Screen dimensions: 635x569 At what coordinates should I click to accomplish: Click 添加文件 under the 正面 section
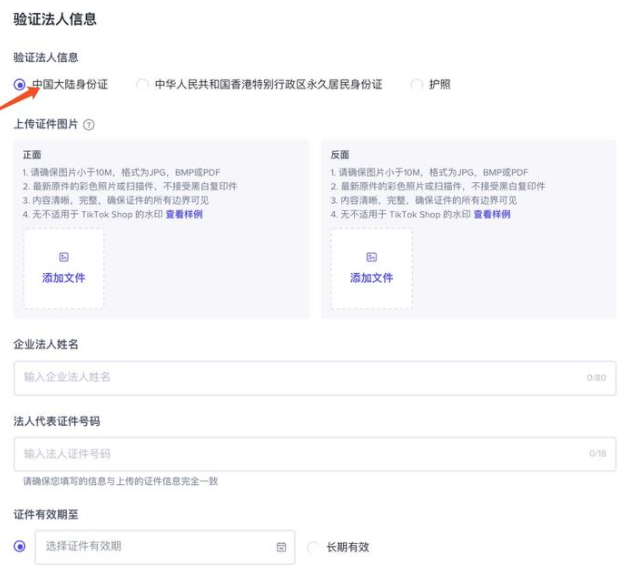click(64, 278)
